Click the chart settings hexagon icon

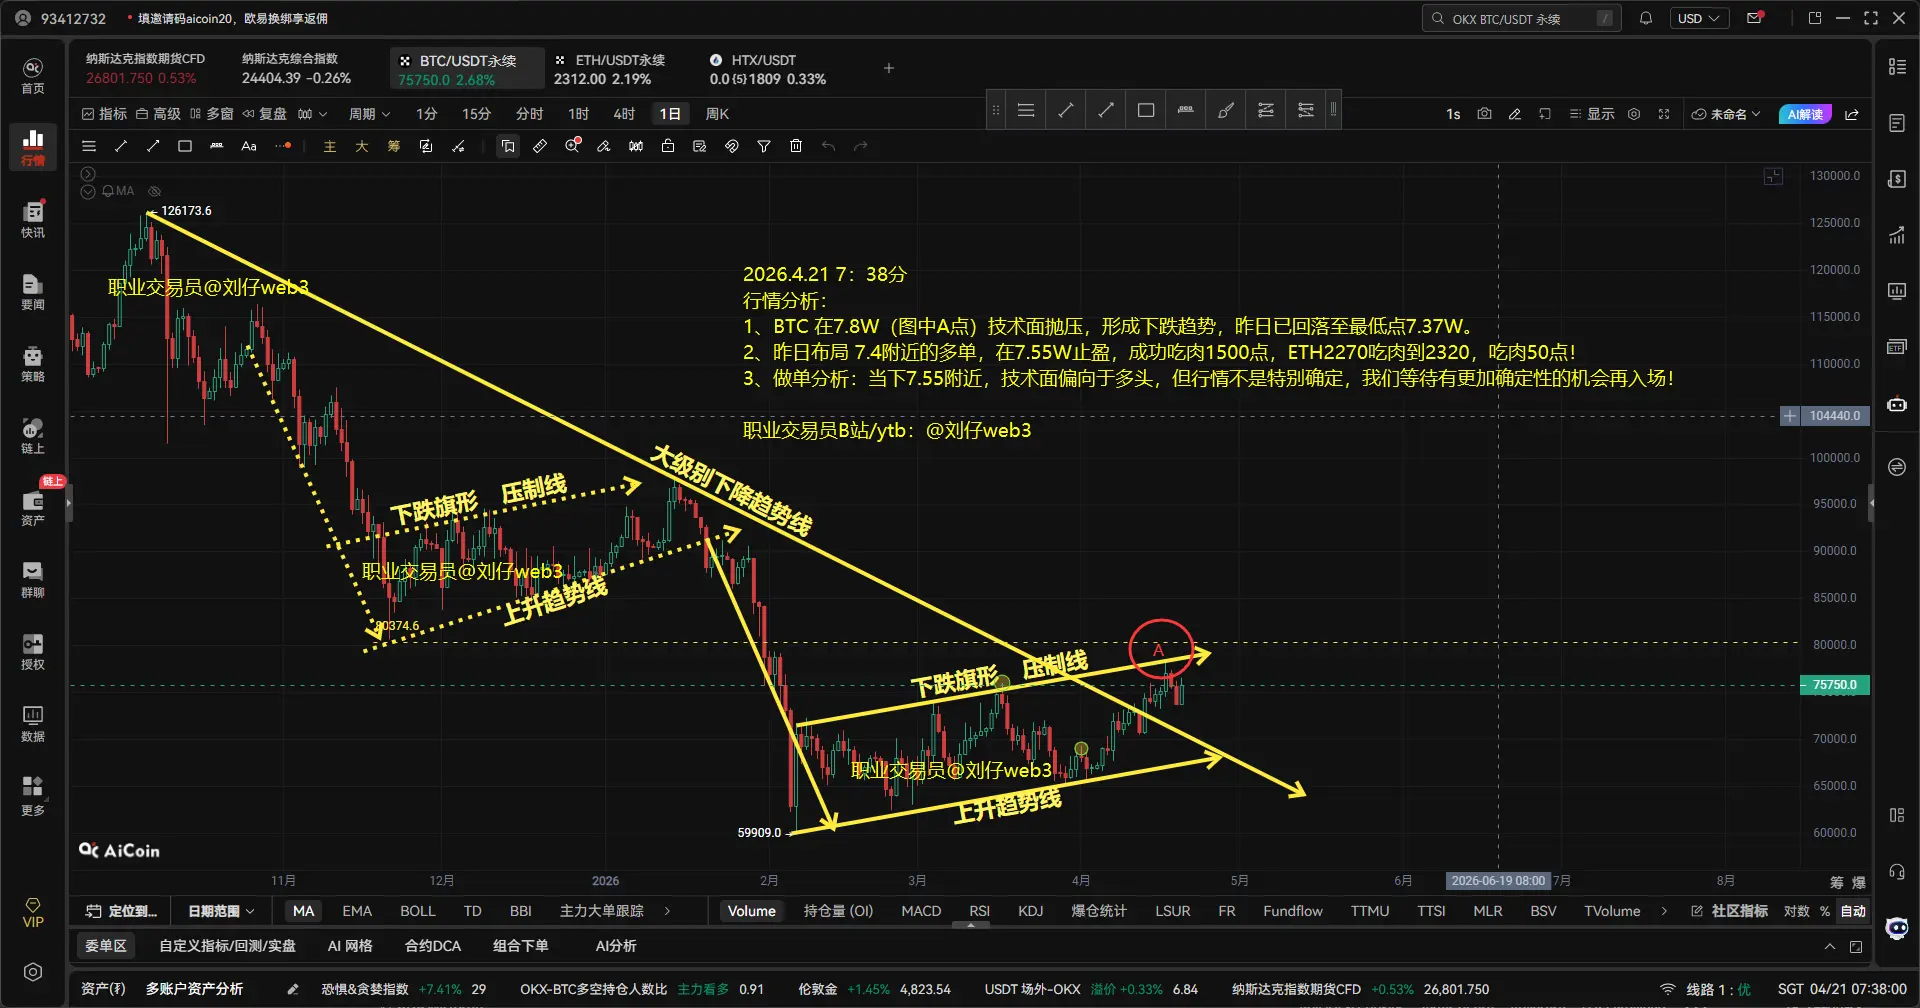1634,114
